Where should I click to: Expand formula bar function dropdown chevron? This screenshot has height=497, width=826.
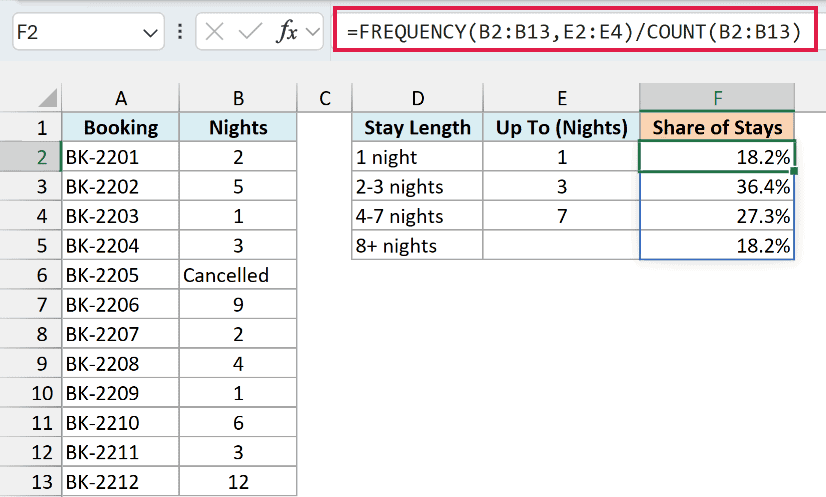click(x=312, y=32)
